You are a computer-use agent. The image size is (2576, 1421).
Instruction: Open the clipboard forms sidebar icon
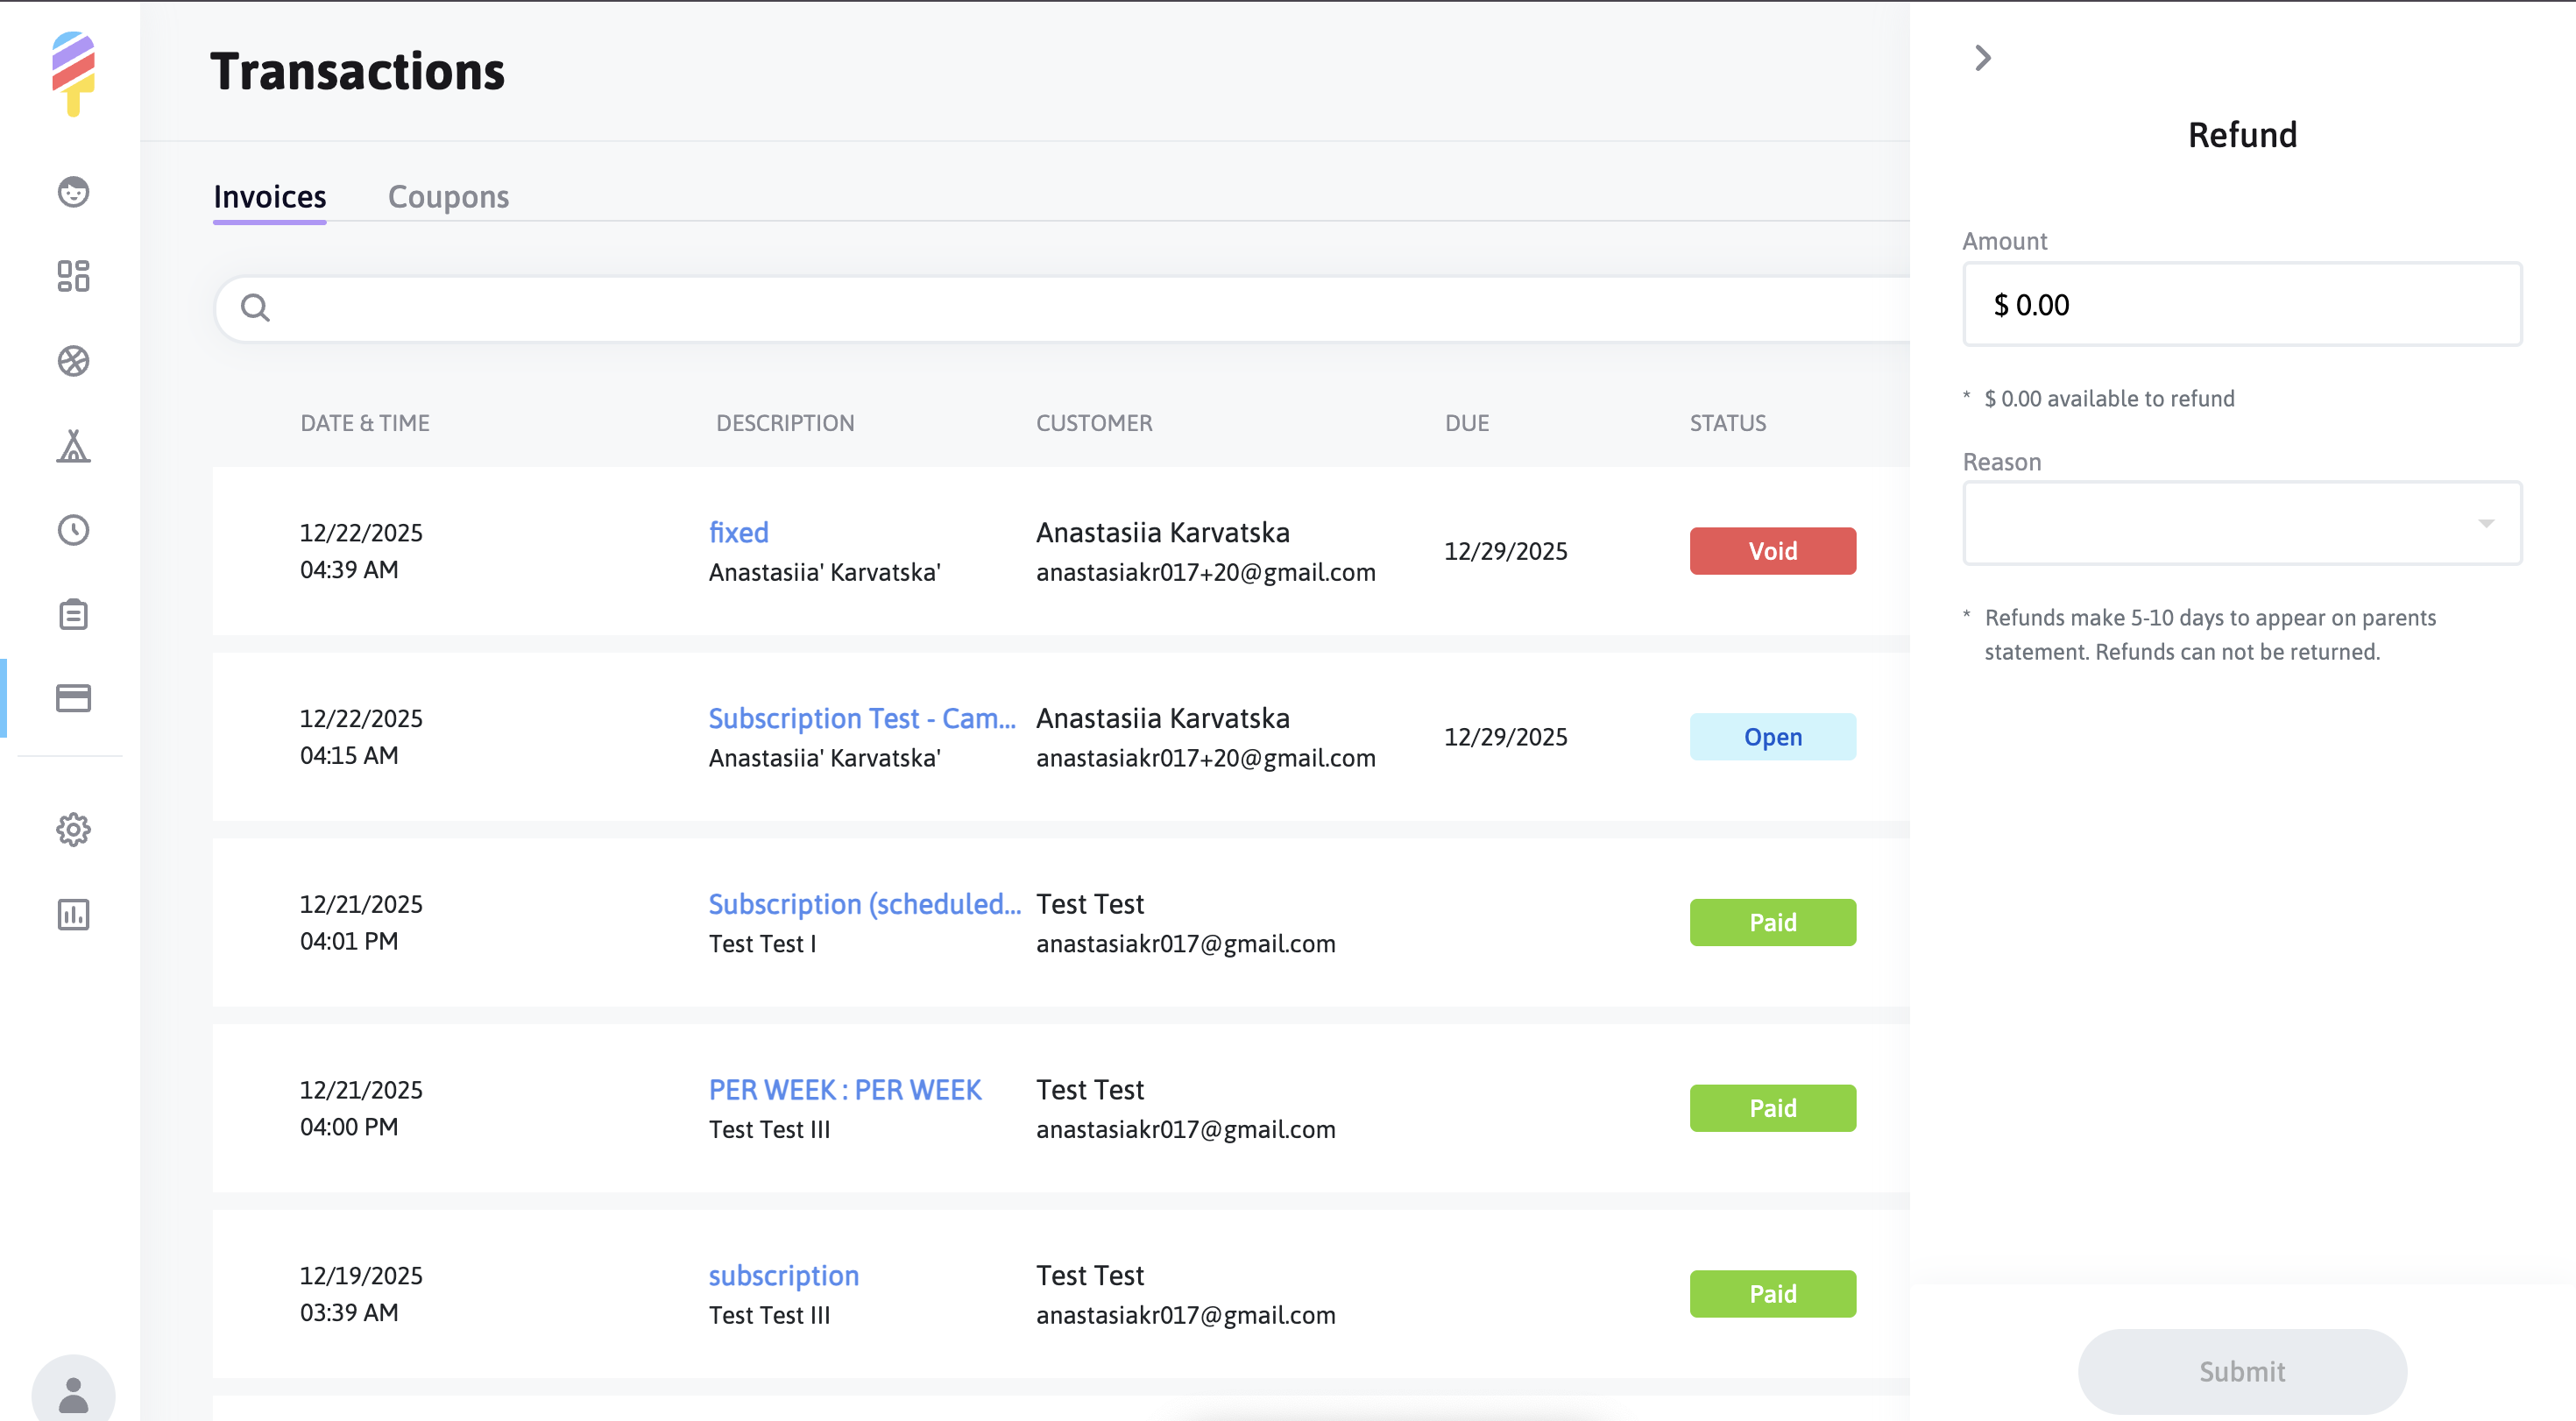pos(73,614)
